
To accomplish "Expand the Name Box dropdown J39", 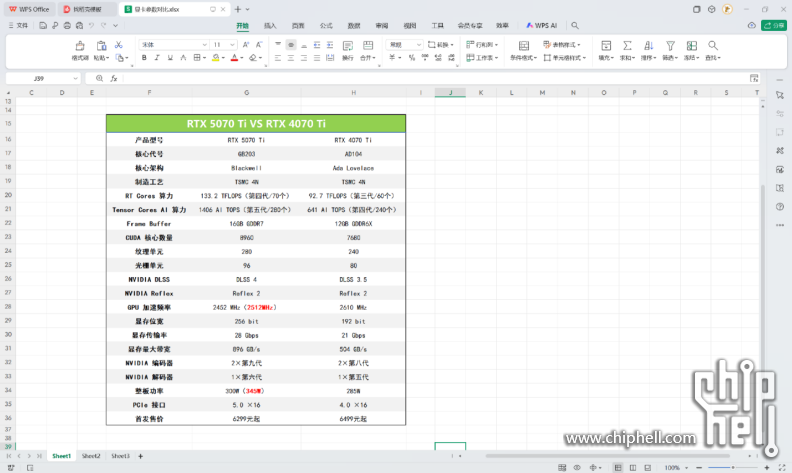I will 75,78.
